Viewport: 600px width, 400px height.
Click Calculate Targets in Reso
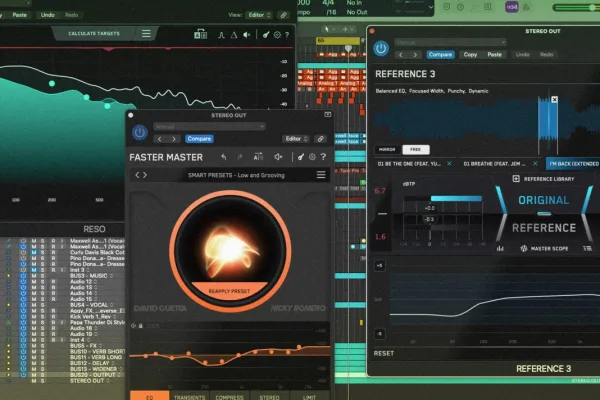(x=94, y=34)
